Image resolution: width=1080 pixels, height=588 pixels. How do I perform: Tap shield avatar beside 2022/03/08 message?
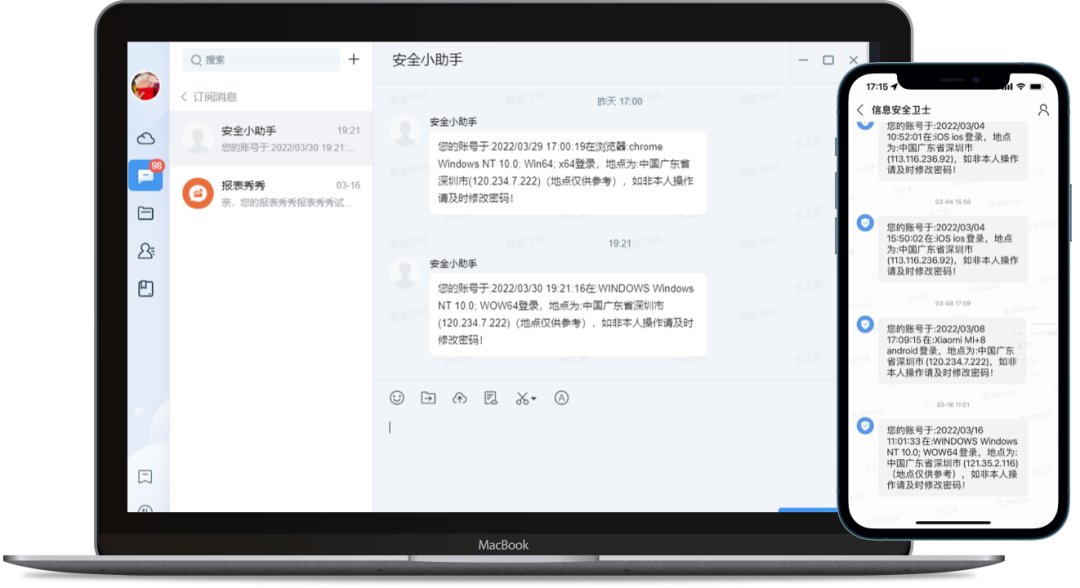click(865, 324)
